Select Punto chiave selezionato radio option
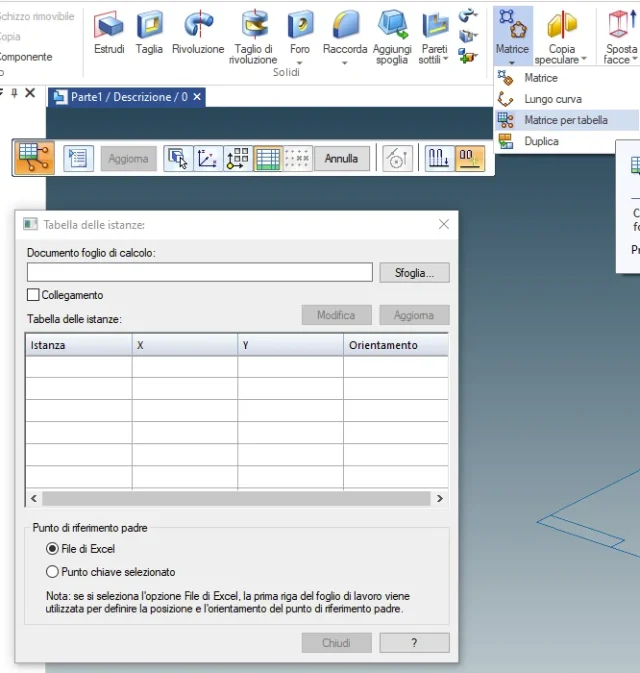 [x=52, y=572]
